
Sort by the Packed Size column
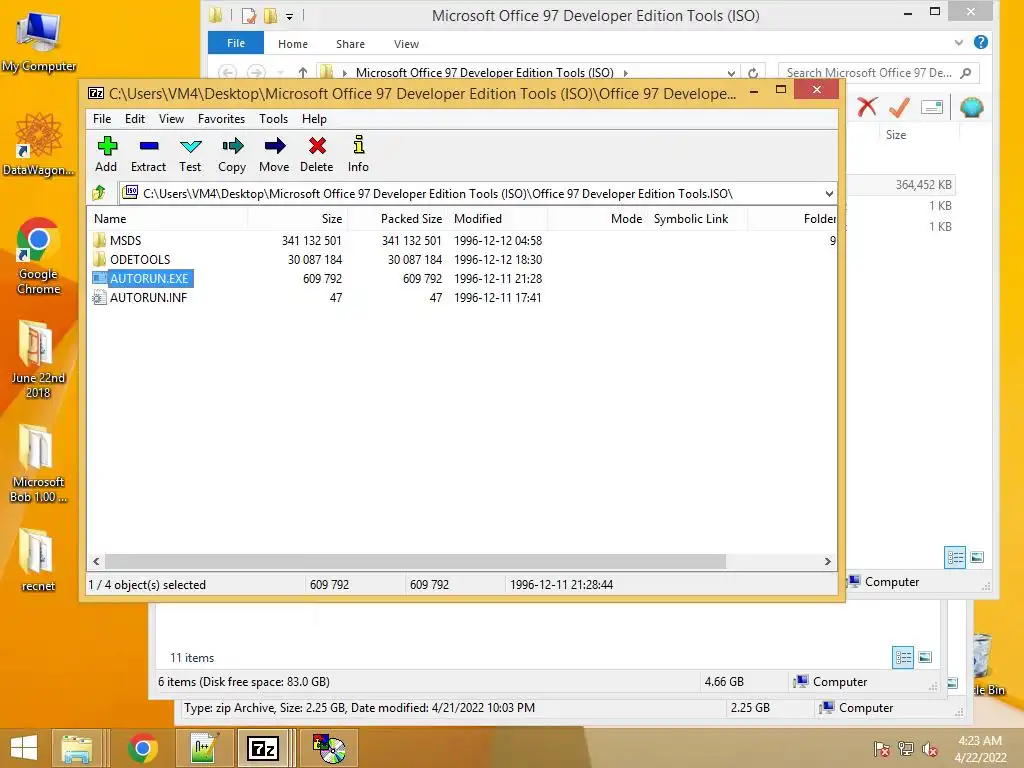(x=397, y=219)
